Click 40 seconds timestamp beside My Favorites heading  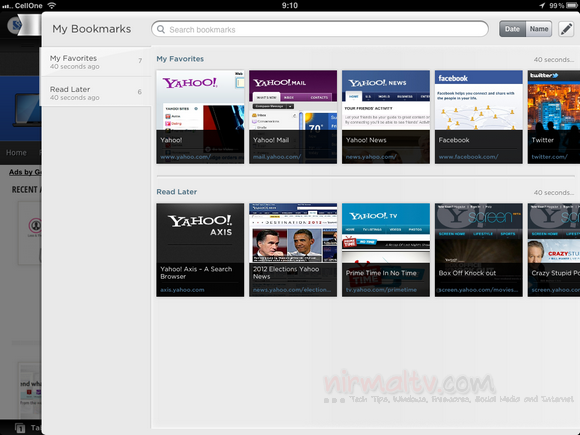point(554,60)
